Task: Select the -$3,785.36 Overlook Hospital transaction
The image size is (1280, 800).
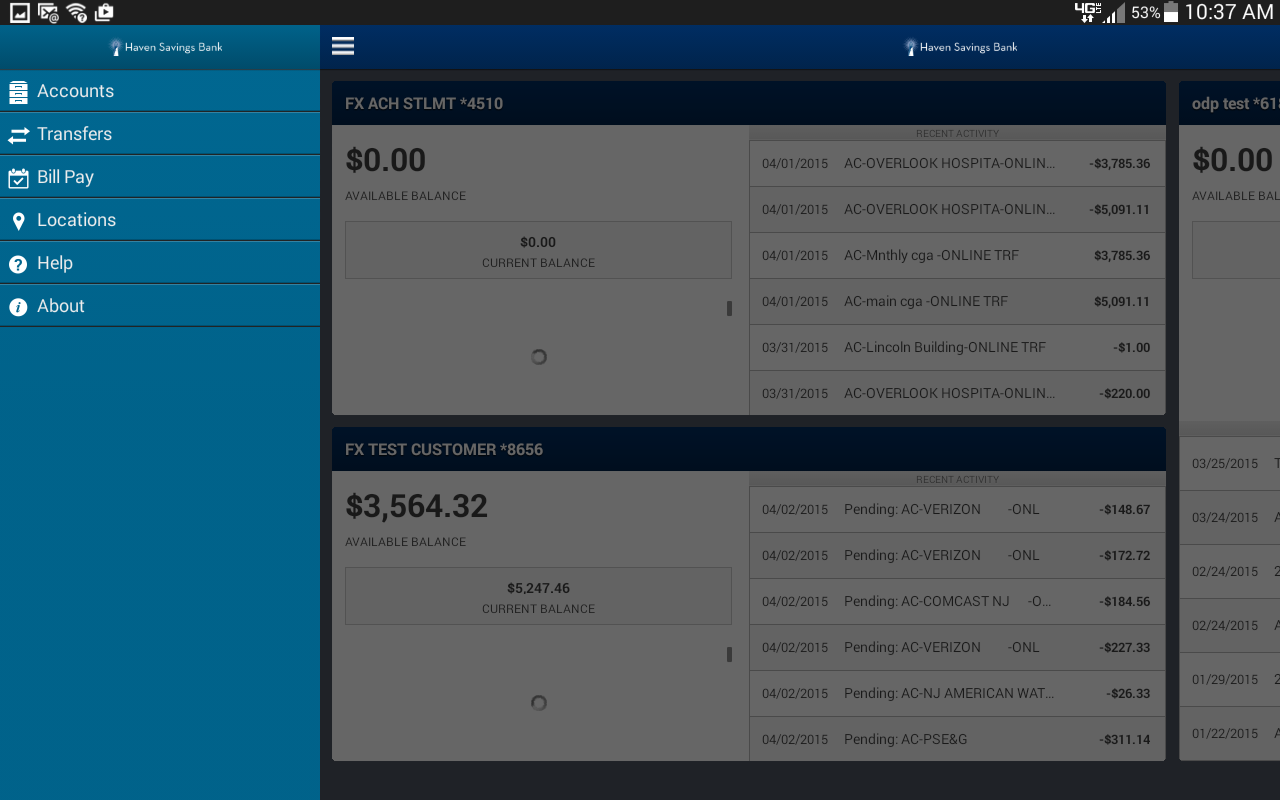Action: pyautogui.click(x=957, y=163)
